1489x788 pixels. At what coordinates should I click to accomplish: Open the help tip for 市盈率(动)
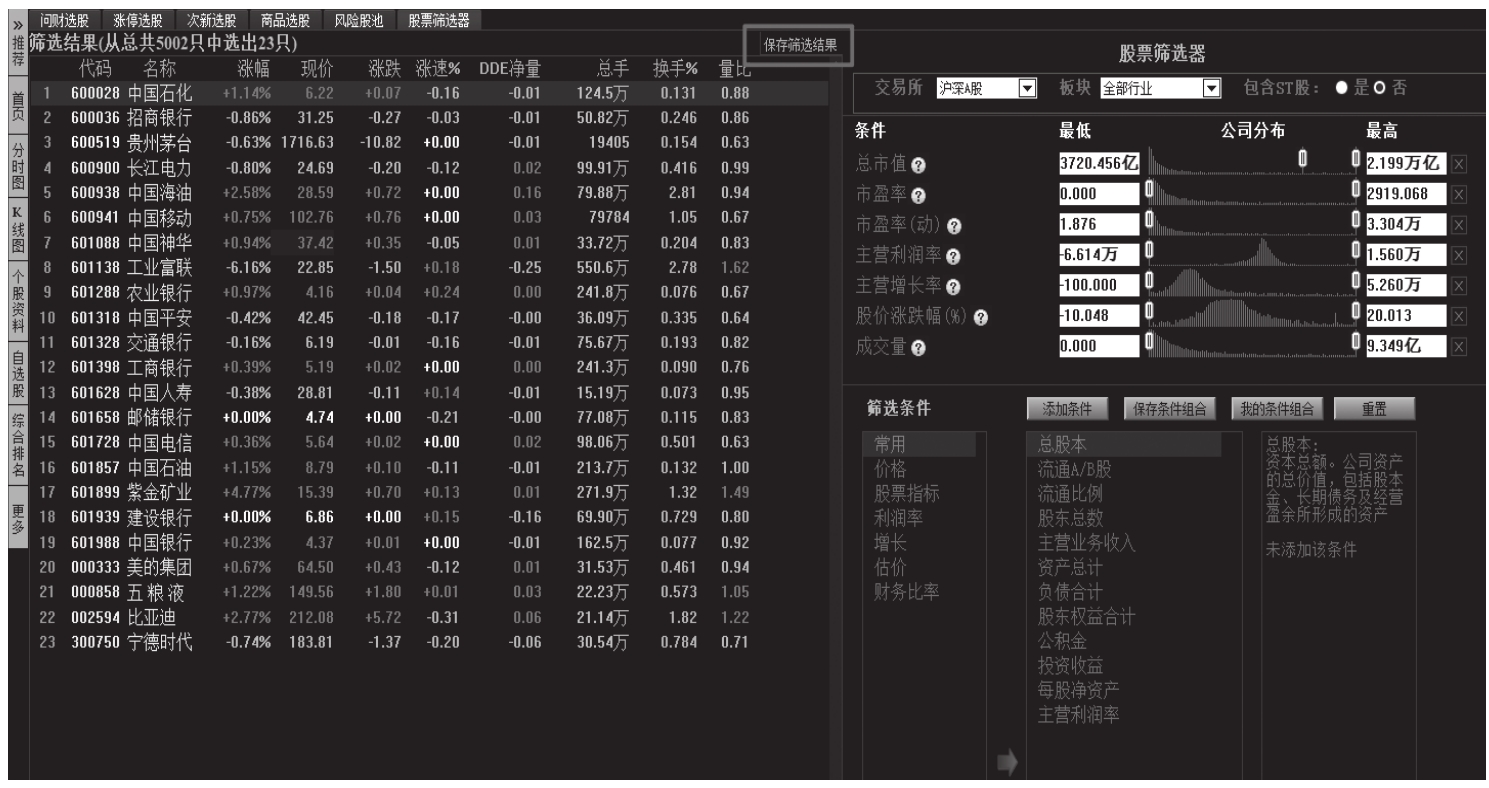point(956,225)
